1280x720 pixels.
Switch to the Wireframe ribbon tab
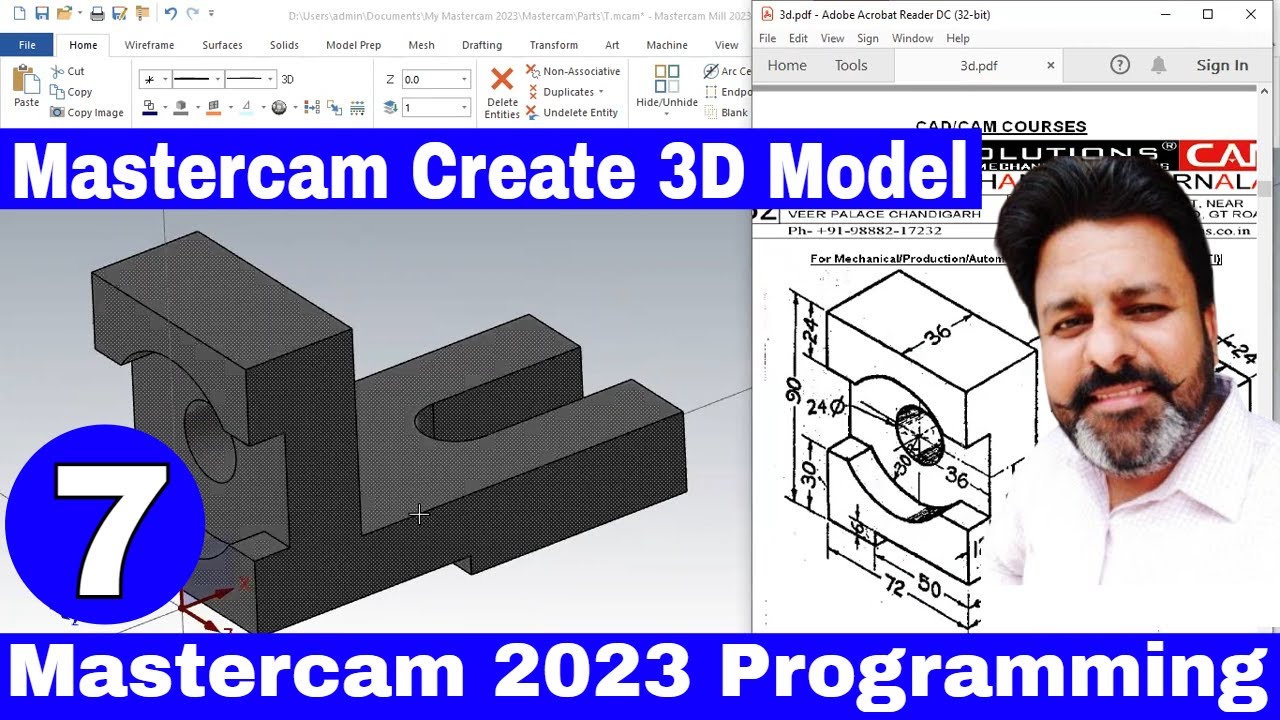coord(149,45)
